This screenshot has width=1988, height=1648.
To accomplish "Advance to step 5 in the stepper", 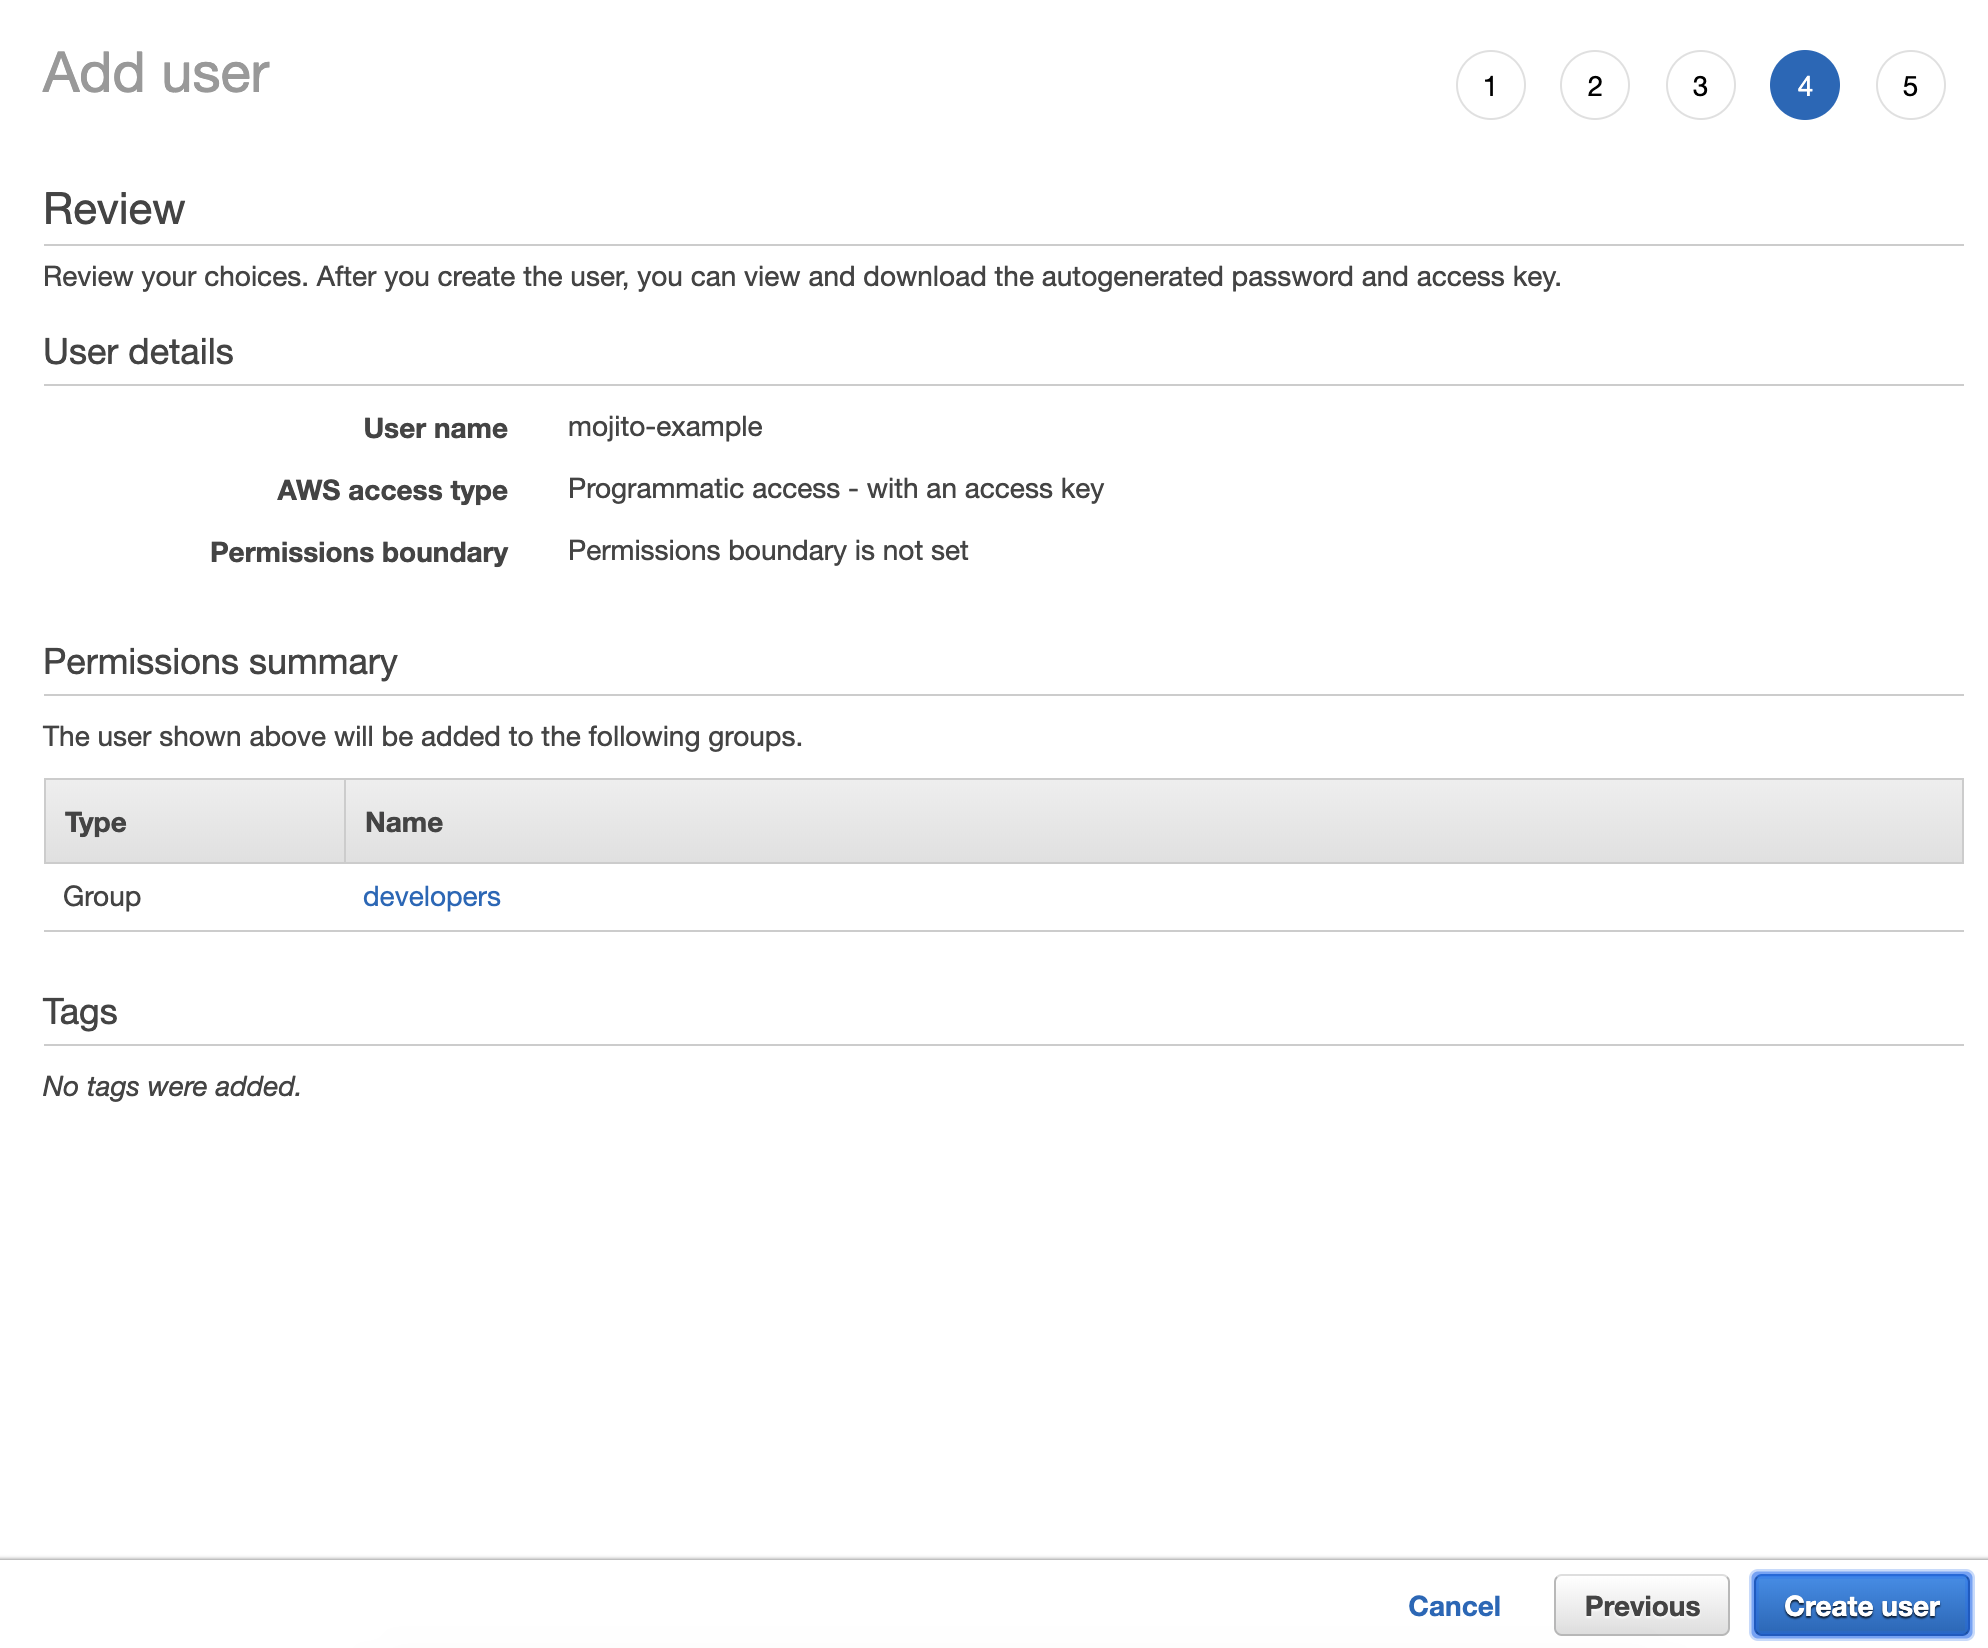I will point(1909,85).
